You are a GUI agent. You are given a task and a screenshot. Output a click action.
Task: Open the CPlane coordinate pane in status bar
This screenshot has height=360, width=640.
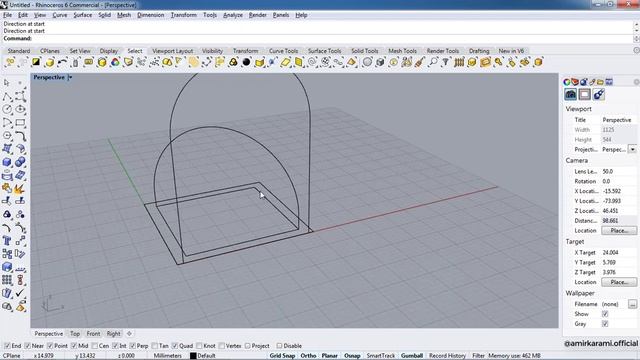tap(12, 356)
